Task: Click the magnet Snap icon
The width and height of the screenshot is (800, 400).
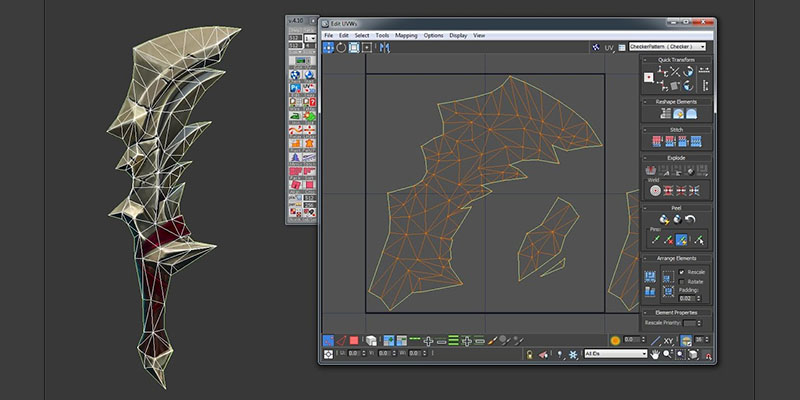Action: [707, 354]
